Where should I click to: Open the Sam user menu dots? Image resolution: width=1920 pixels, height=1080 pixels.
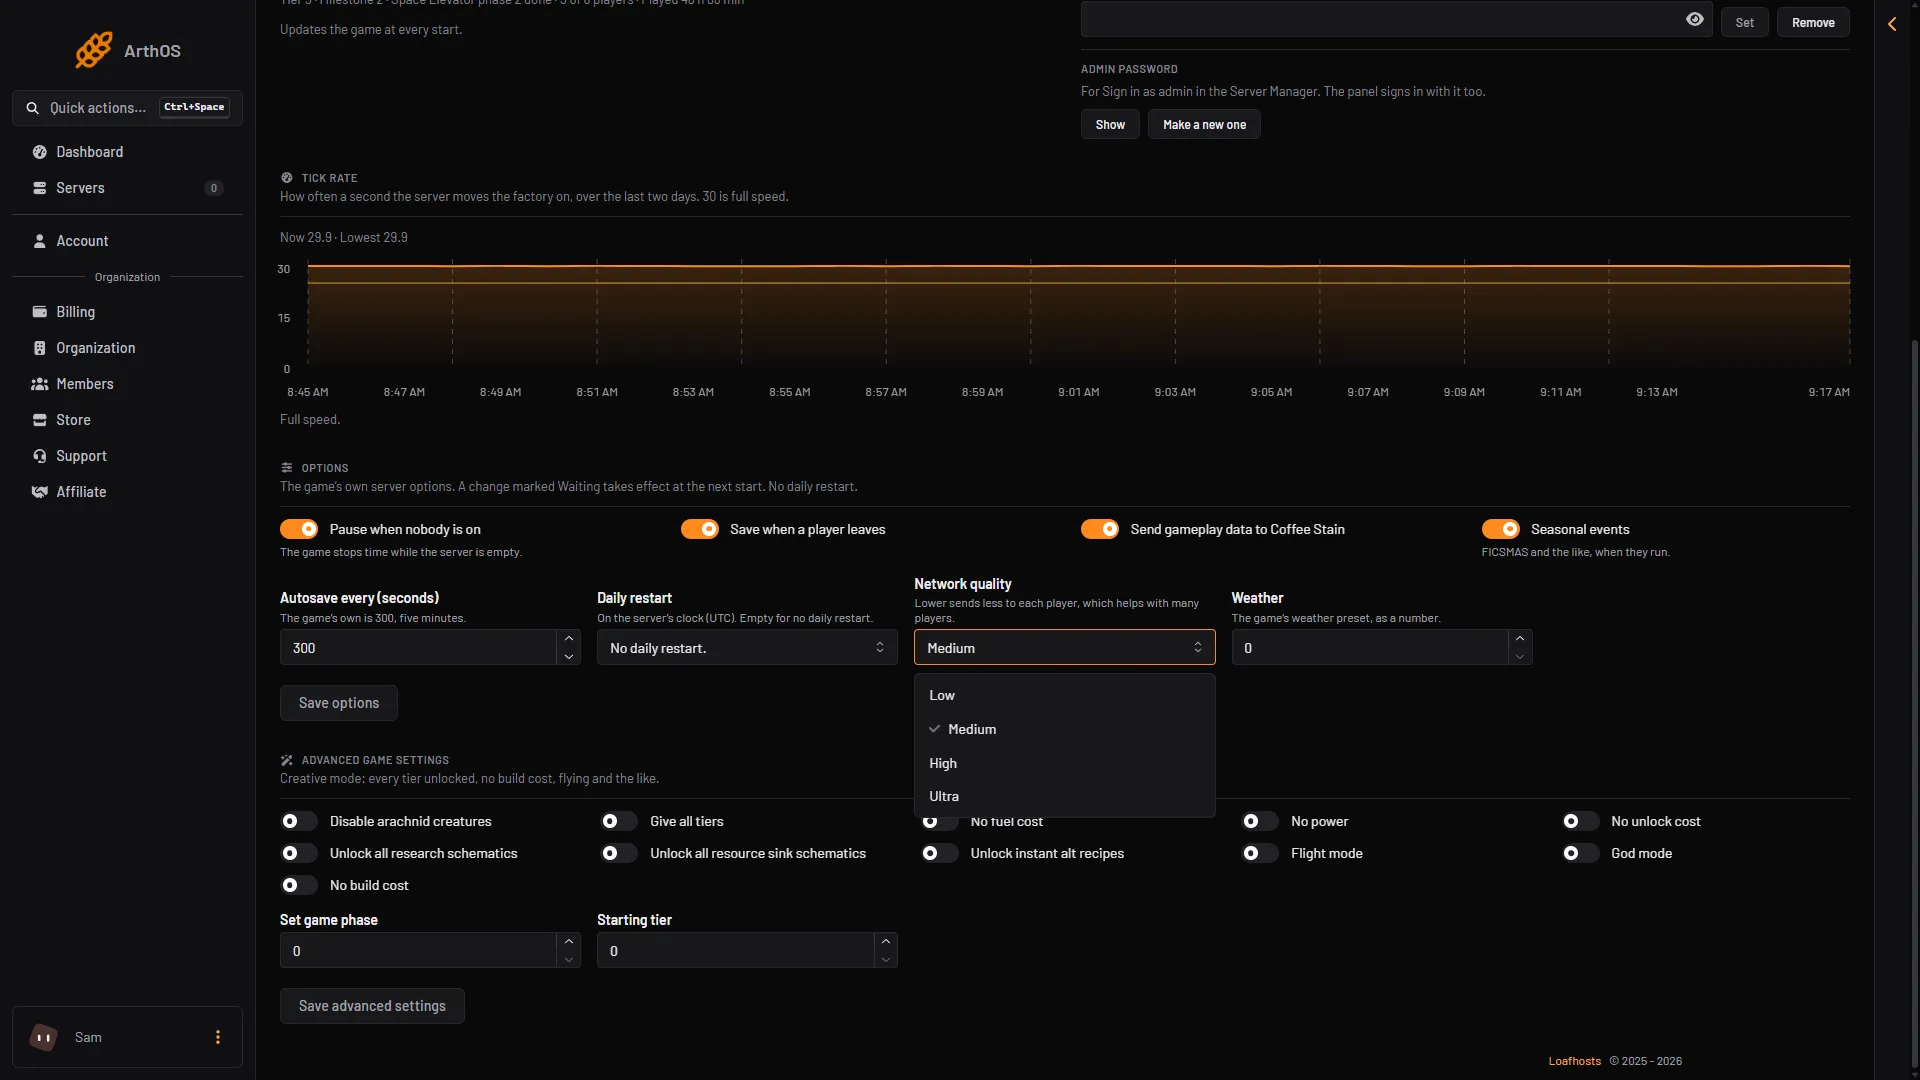coord(218,1037)
